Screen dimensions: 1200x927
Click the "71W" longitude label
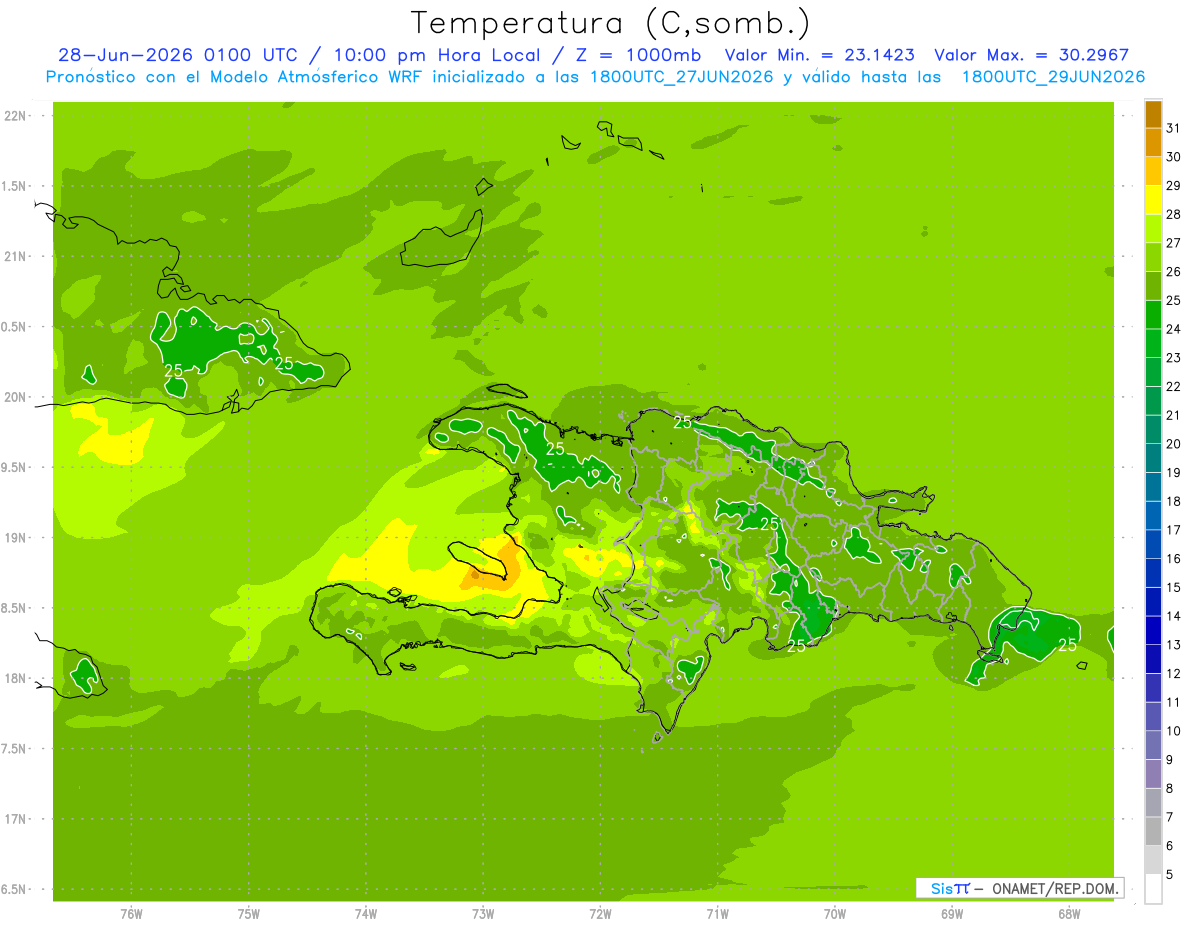(717, 914)
